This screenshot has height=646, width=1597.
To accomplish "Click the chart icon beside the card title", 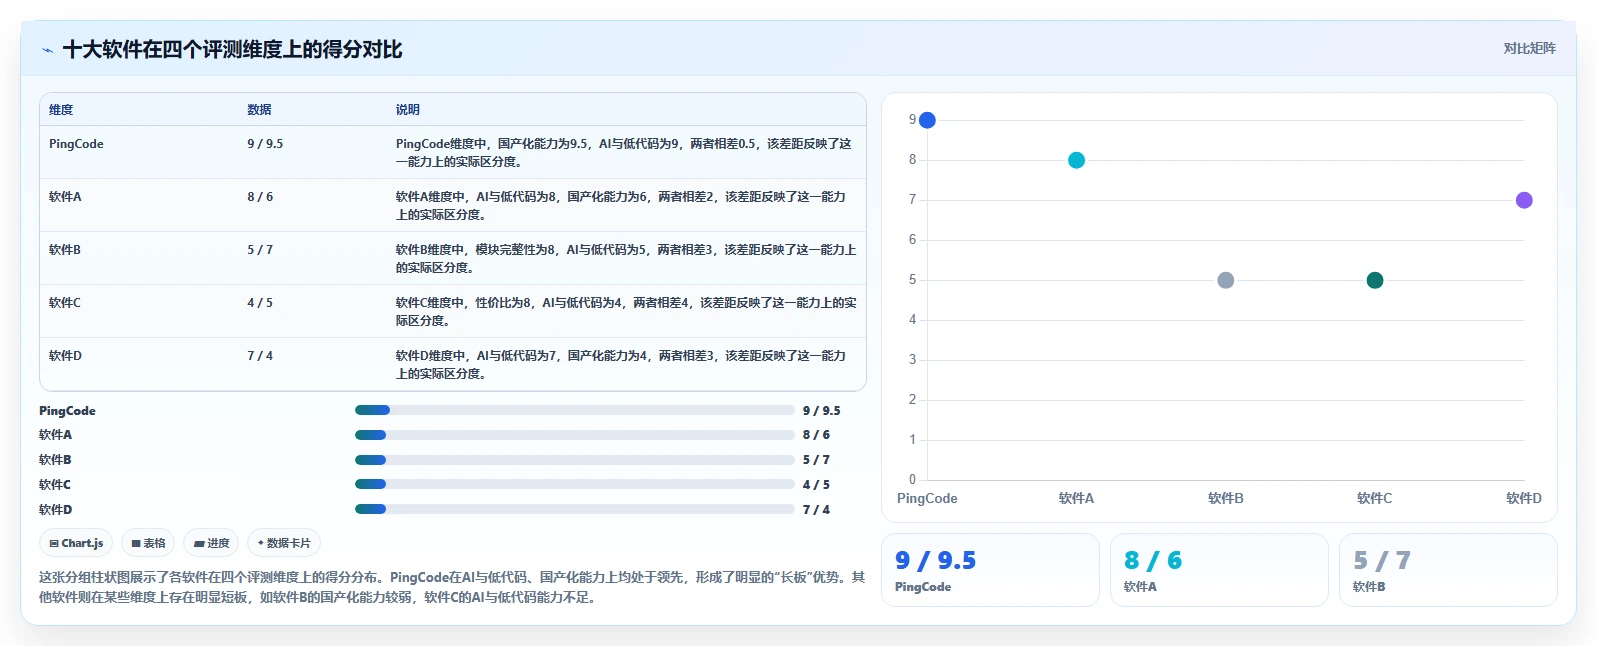I will click(x=47, y=50).
